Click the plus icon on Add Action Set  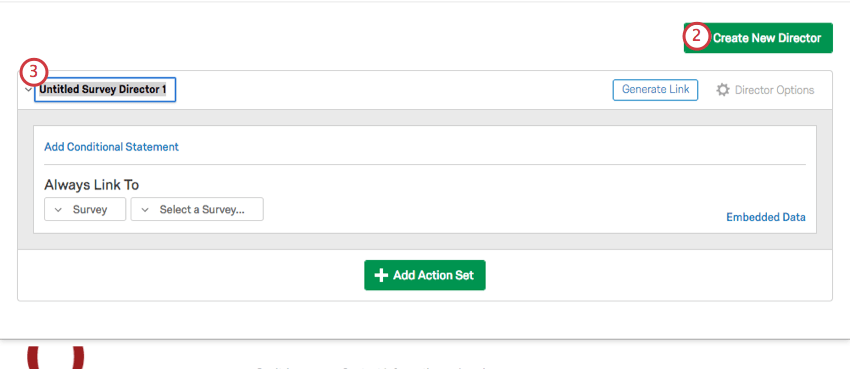[x=381, y=275]
